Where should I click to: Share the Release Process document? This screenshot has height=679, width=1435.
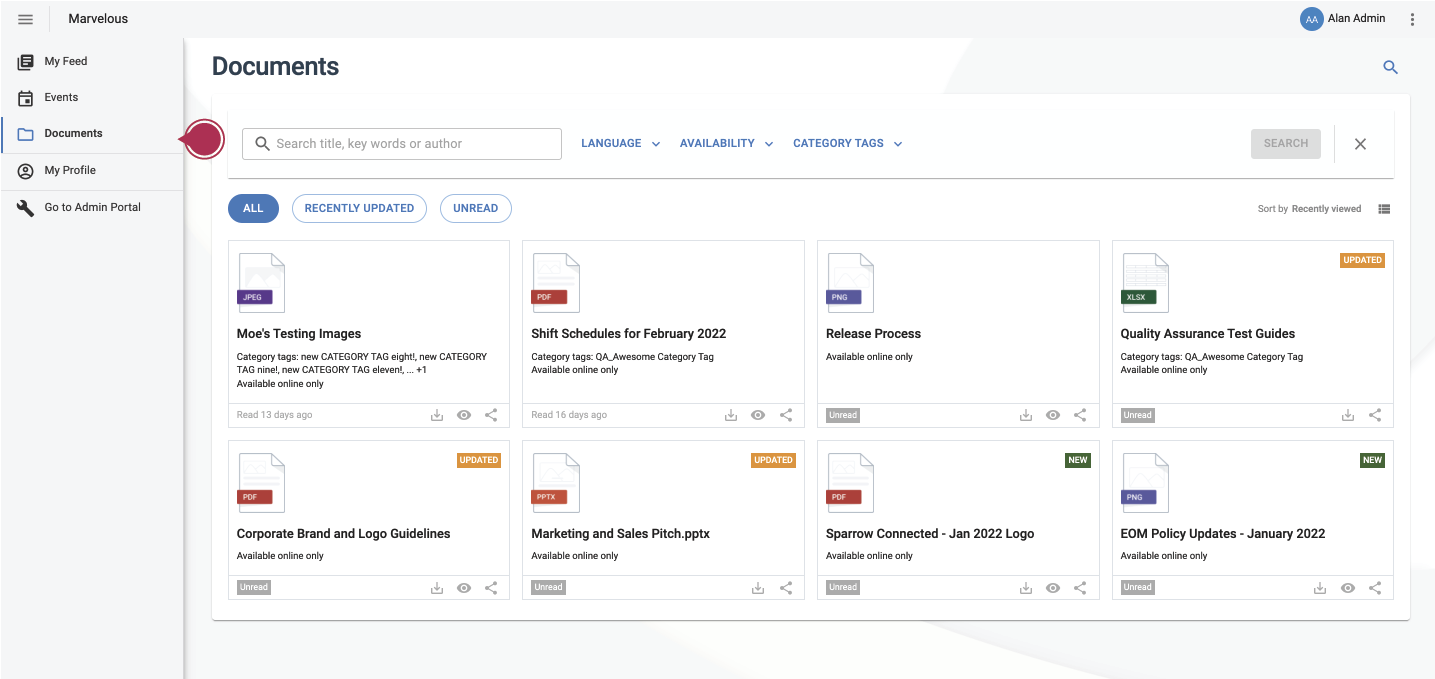pos(1080,415)
